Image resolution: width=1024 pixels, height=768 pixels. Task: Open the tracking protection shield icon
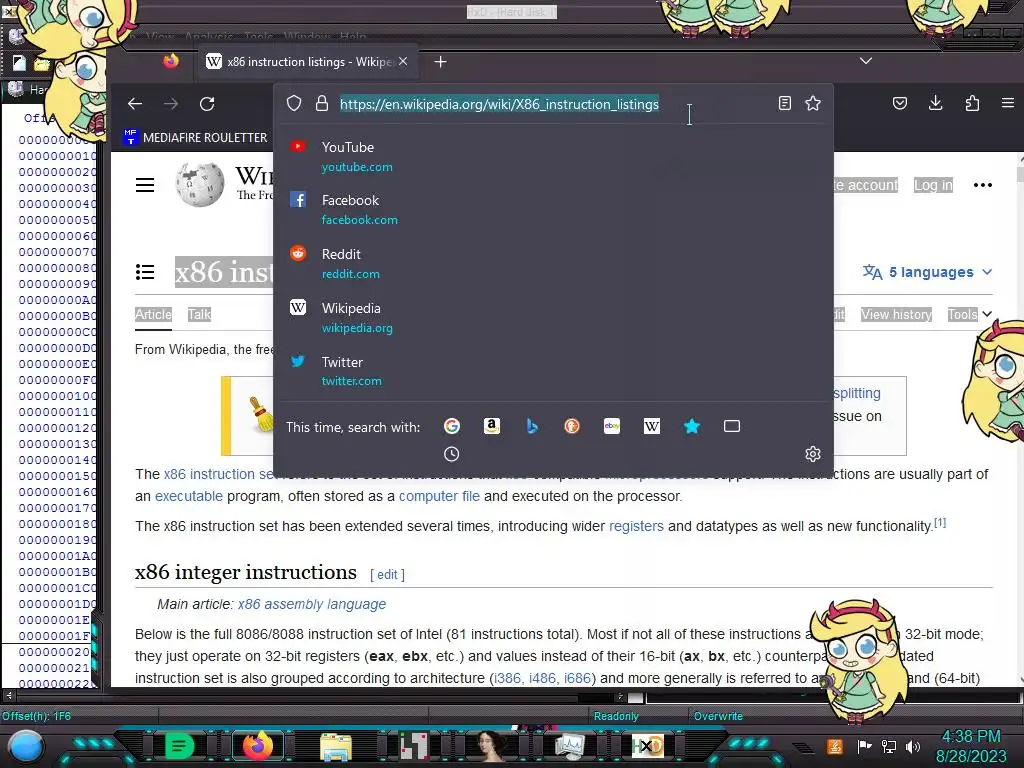294,103
